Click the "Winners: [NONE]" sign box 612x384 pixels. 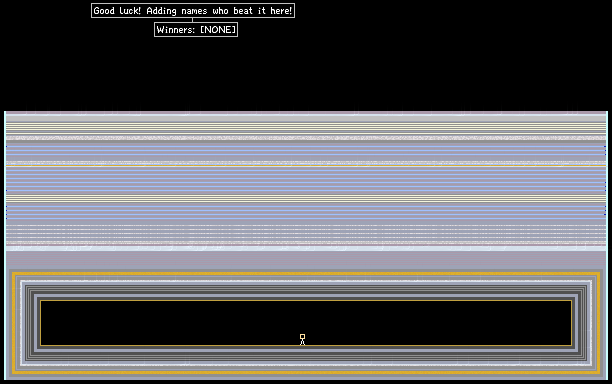point(196,30)
